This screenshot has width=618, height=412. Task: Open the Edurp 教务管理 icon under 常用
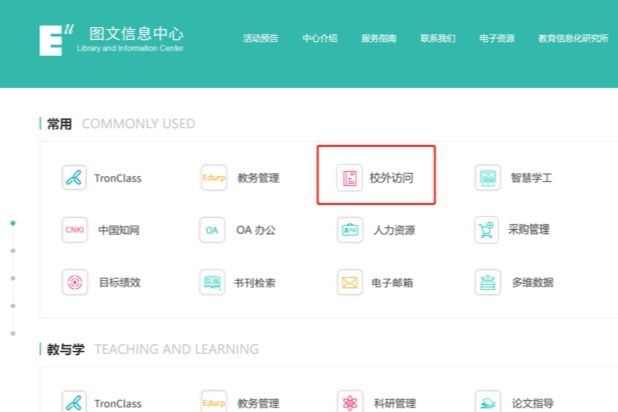click(x=214, y=178)
